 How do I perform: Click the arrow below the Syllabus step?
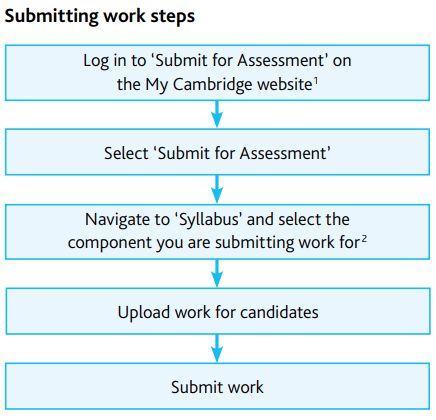point(217,273)
